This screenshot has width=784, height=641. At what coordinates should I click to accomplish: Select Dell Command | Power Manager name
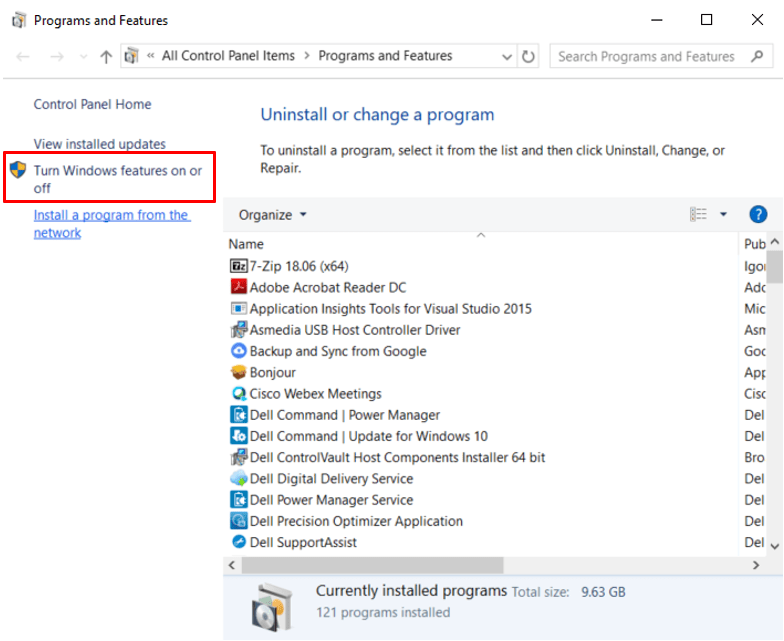344,415
